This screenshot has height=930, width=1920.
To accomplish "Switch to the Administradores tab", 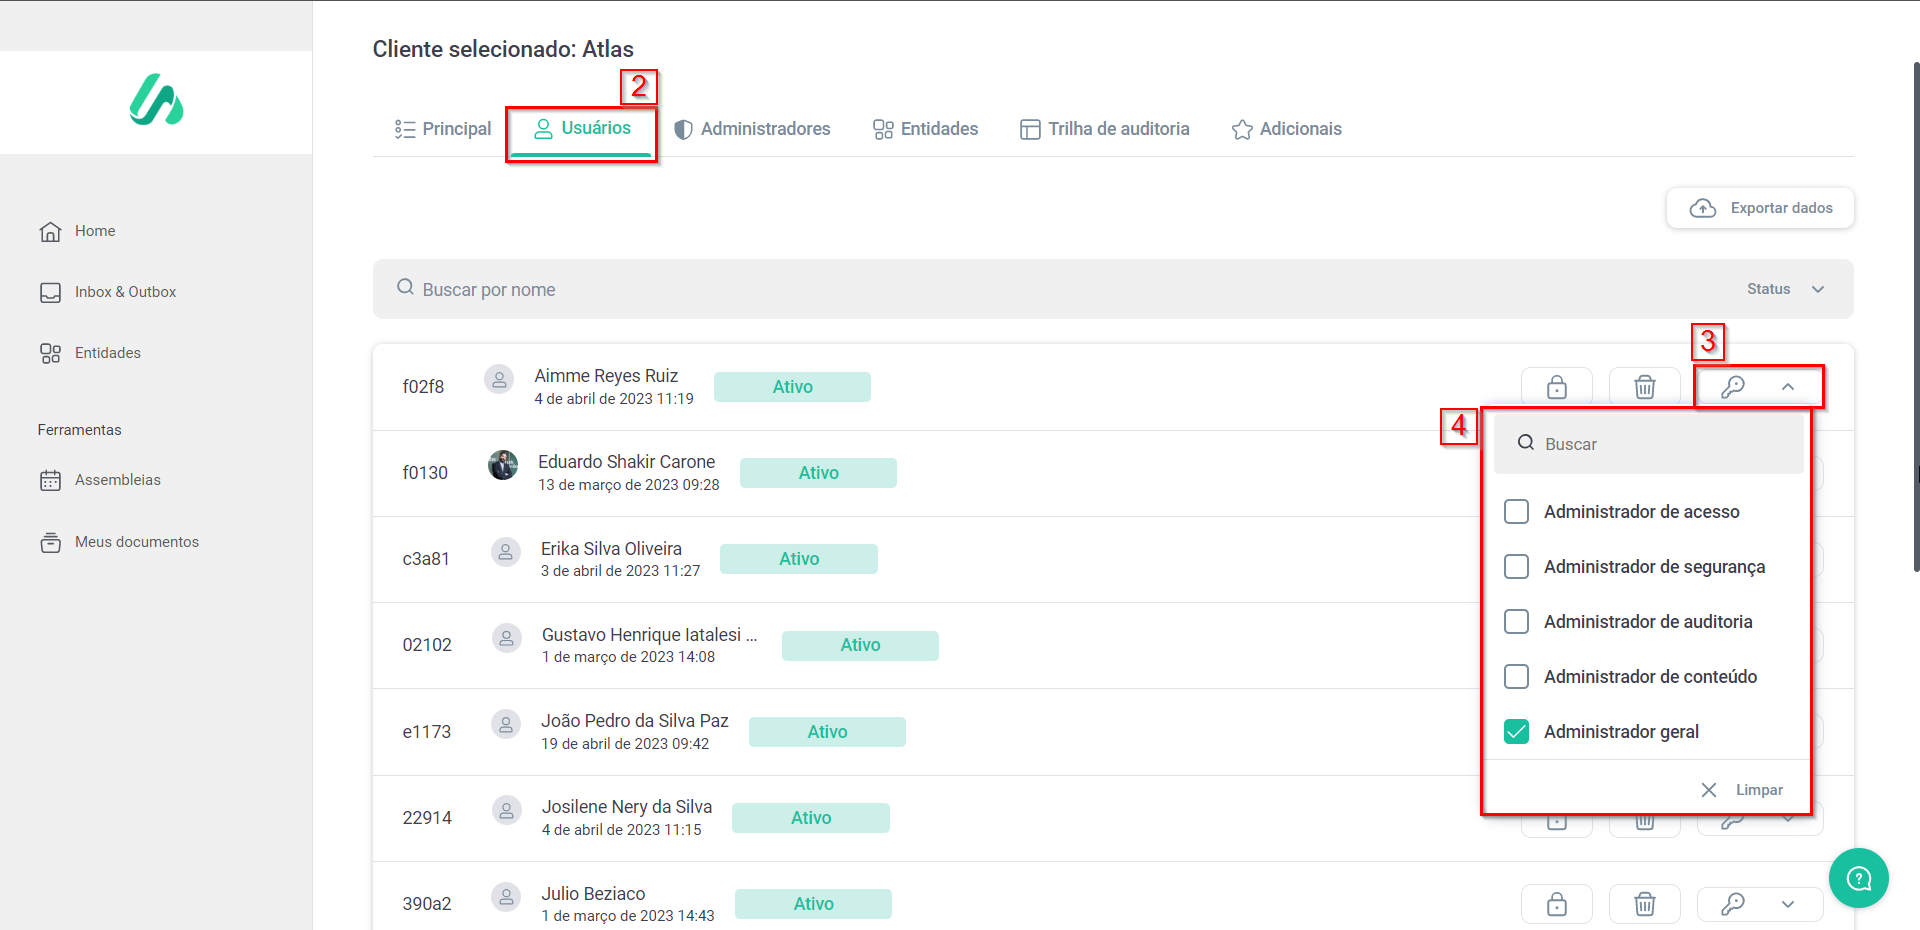I will (752, 129).
